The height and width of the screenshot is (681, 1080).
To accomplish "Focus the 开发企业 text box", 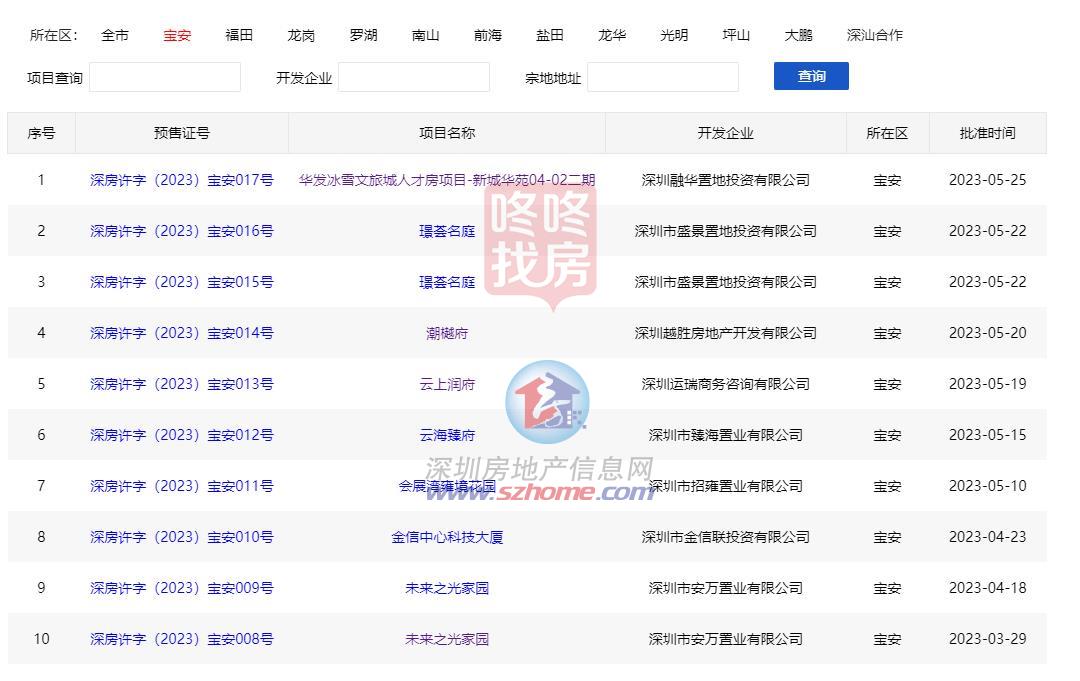I will click(x=414, y=77).
